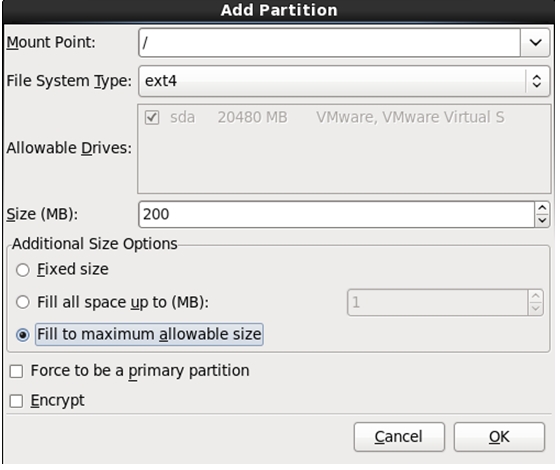Expand the File System Type ext4 selector
This screenshot has width=560, height=470.
click(x=344, y=81)
